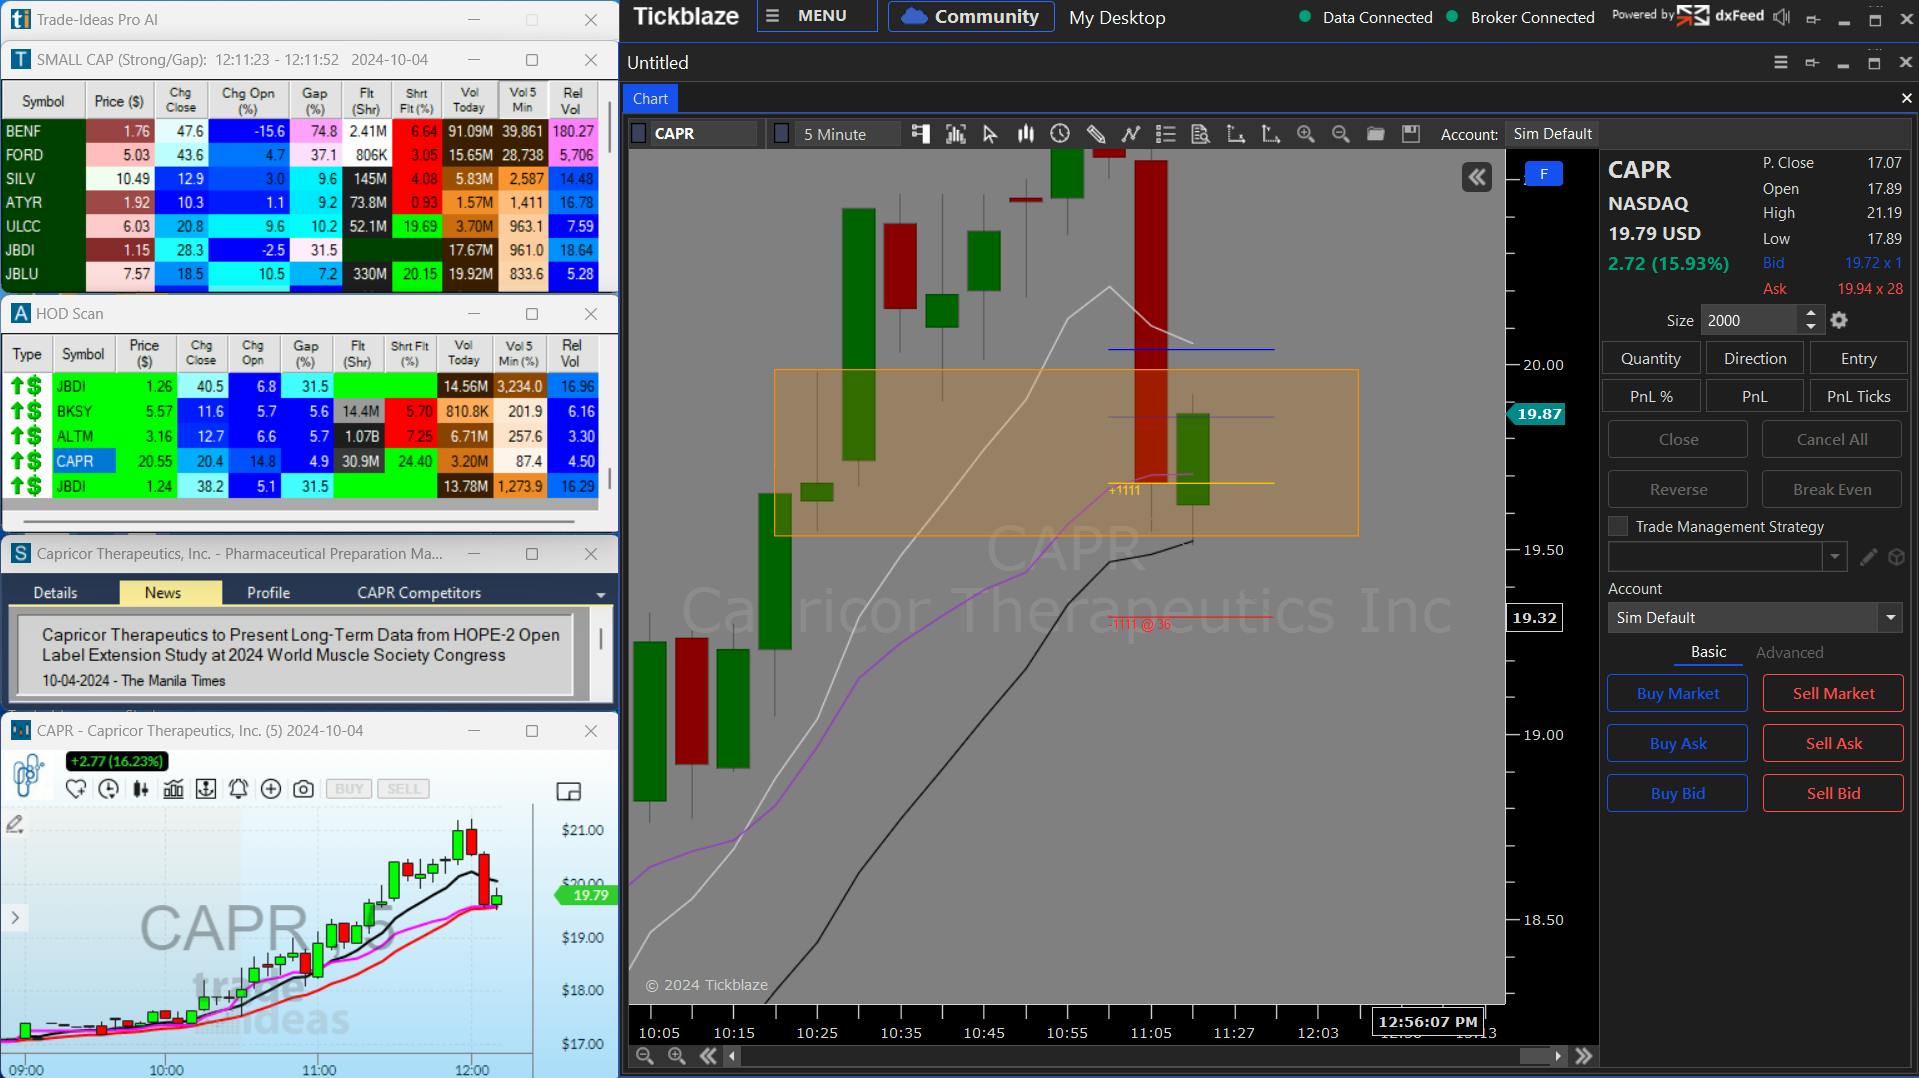Open the 5 Minute timeframe selector
The height and width of the screenshot is (1078, 1919).
[x=846, y=134]
